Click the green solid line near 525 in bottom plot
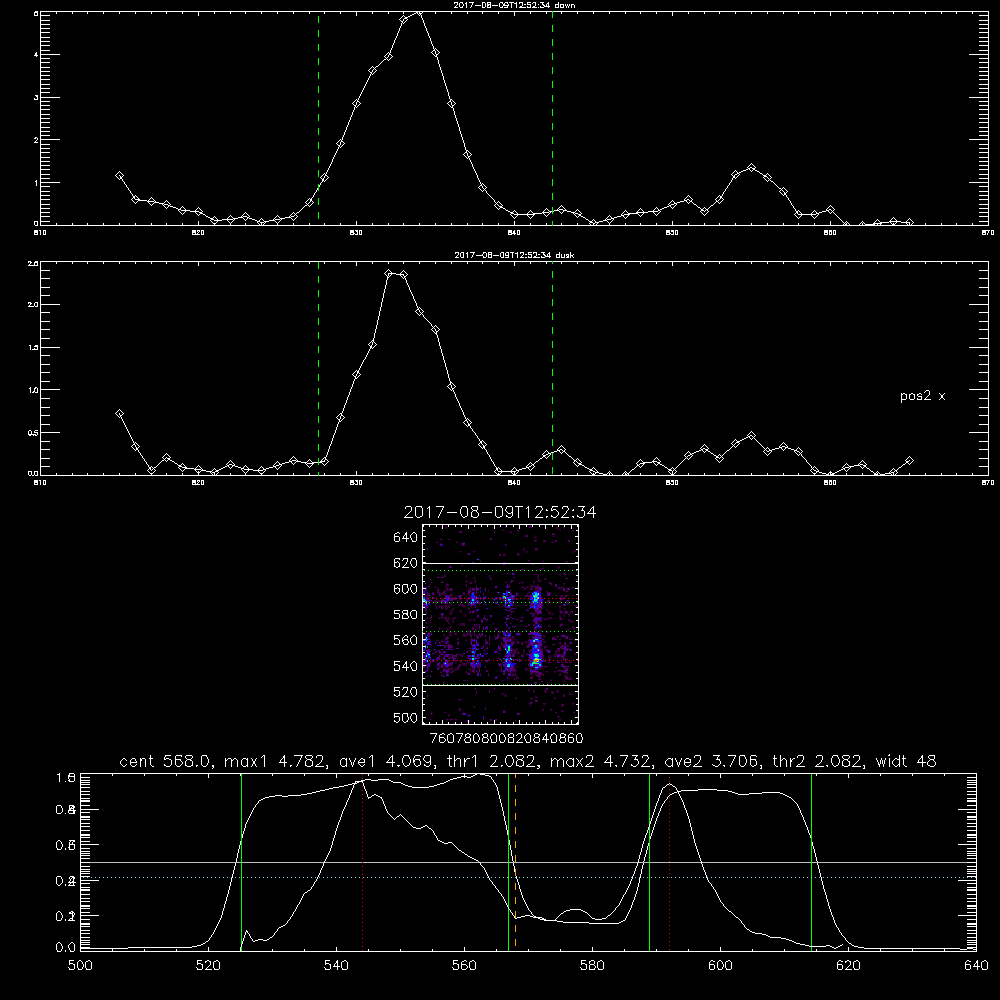Image resolution: width=1000 pixels, height=1000 pixels. (242, 861)
